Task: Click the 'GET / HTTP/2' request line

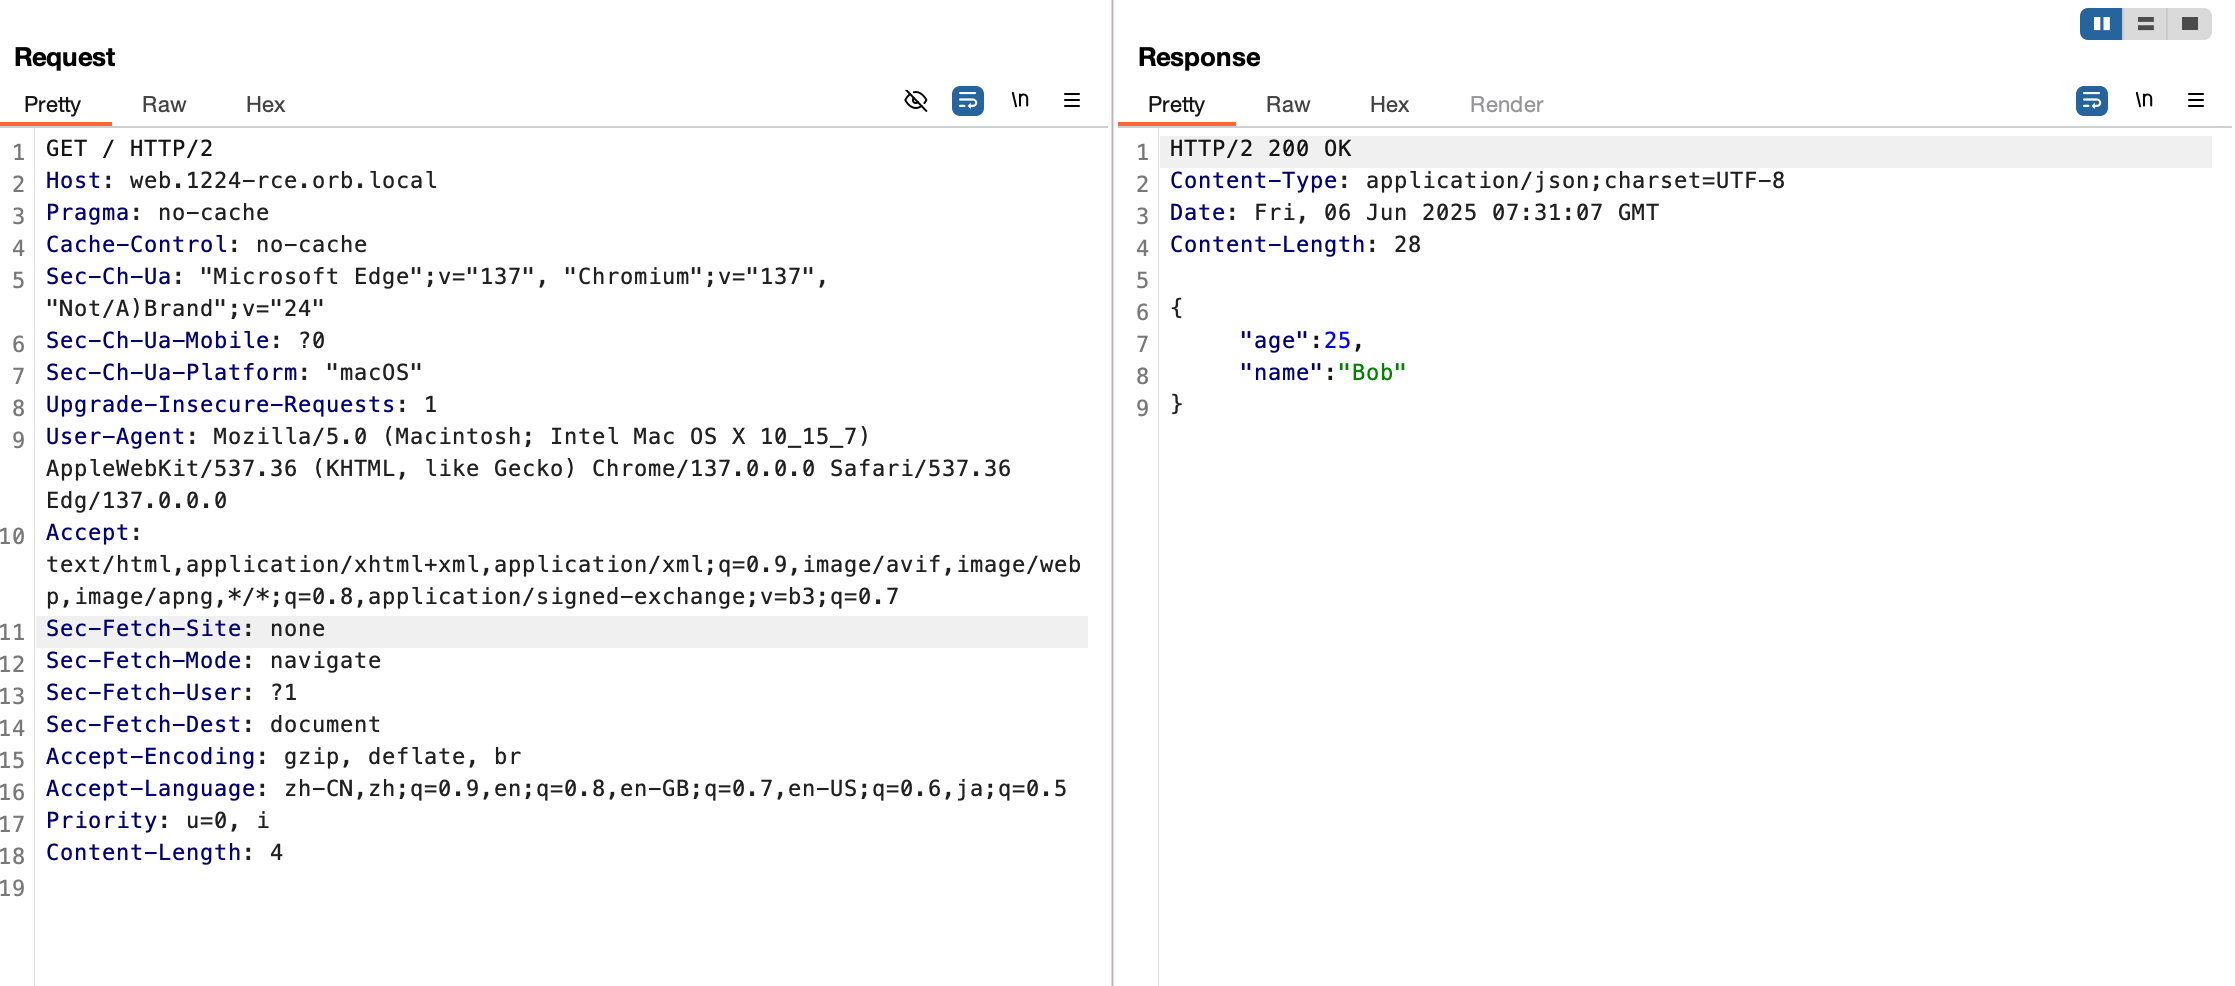Action: [x=129, y=148]
